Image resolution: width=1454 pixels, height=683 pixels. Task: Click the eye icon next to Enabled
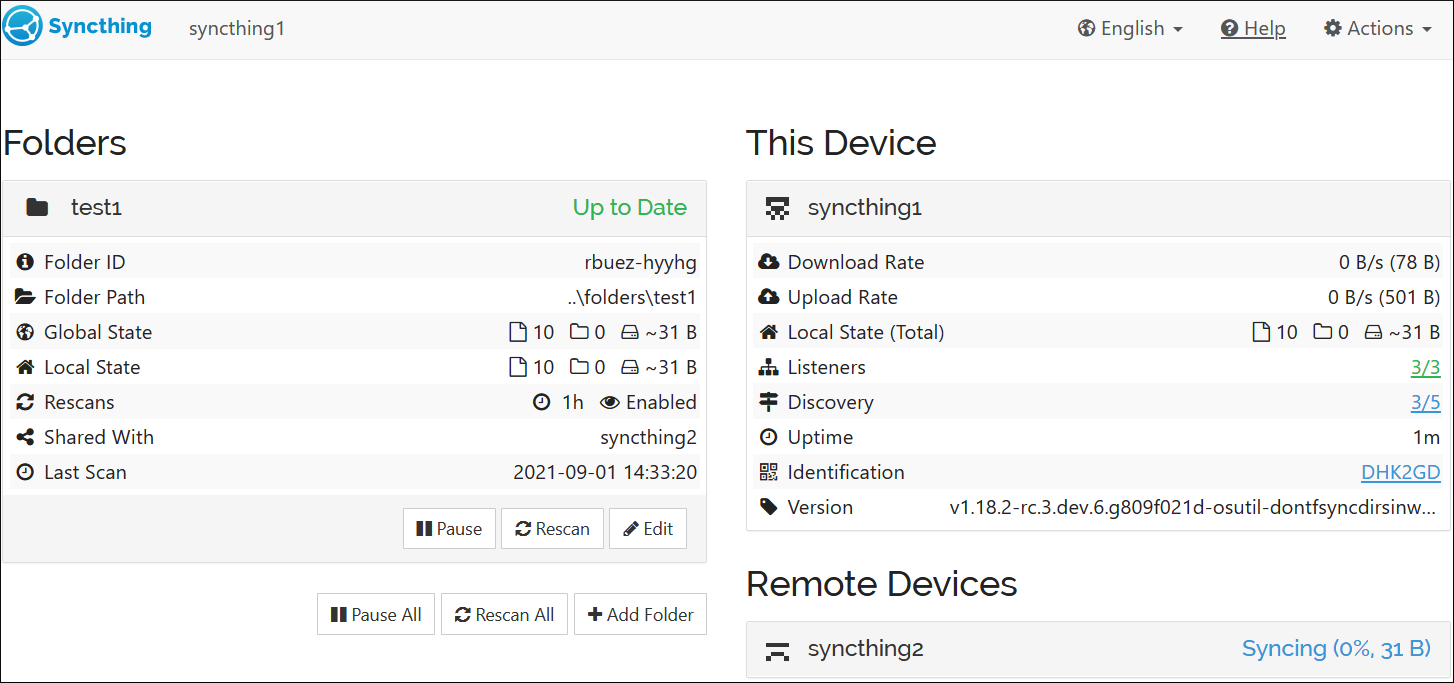coord(610,402)
